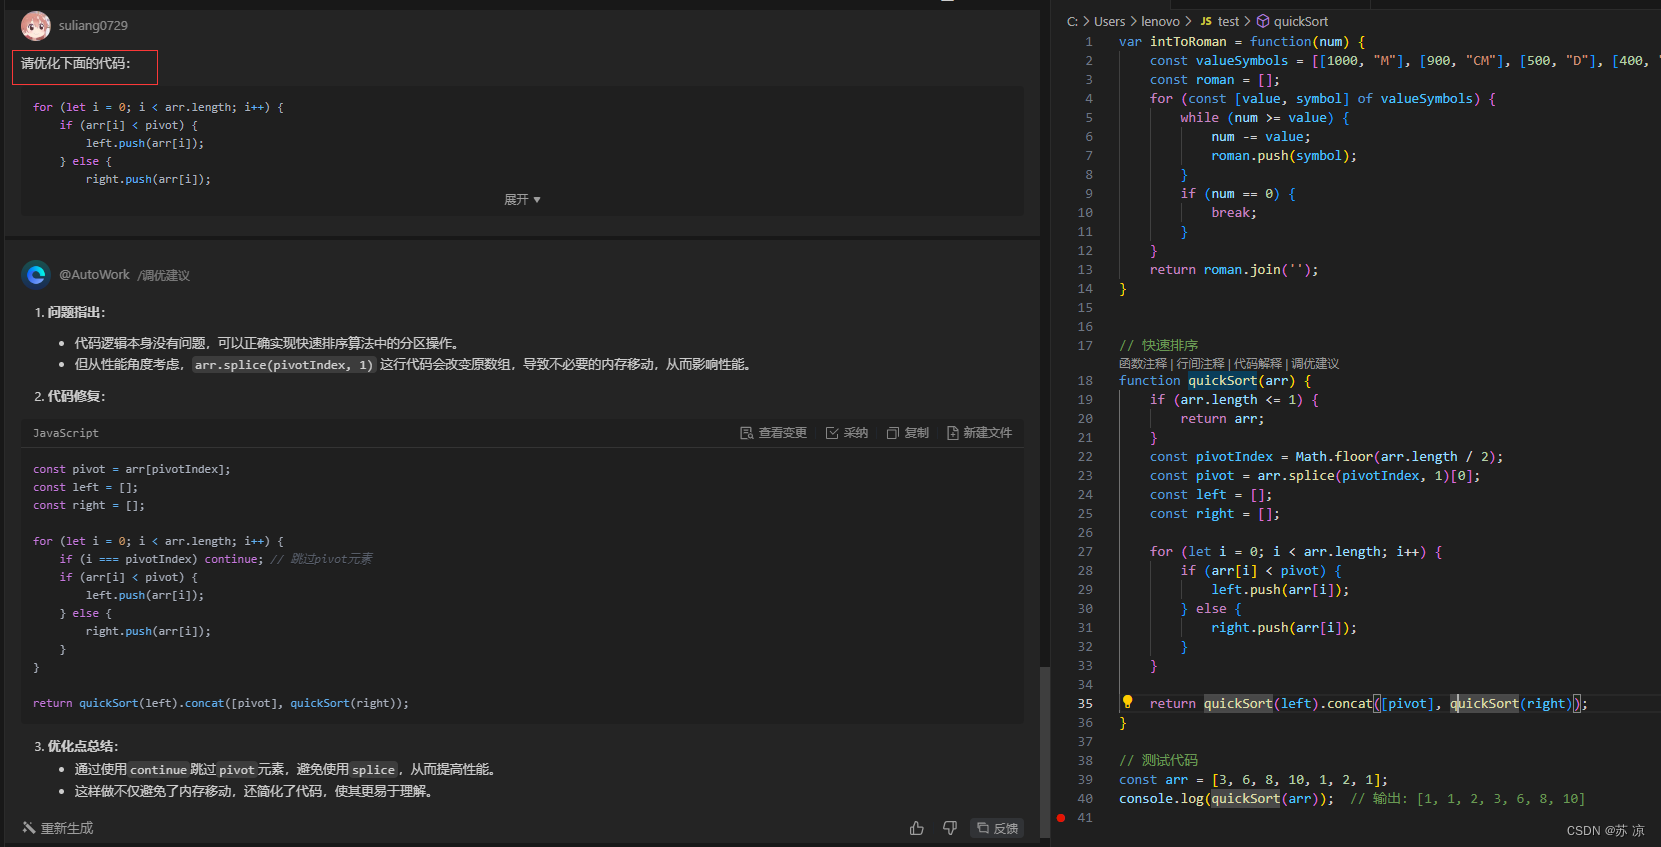
Task: Accept the code with 采纳 button
Action: (847, 433)
